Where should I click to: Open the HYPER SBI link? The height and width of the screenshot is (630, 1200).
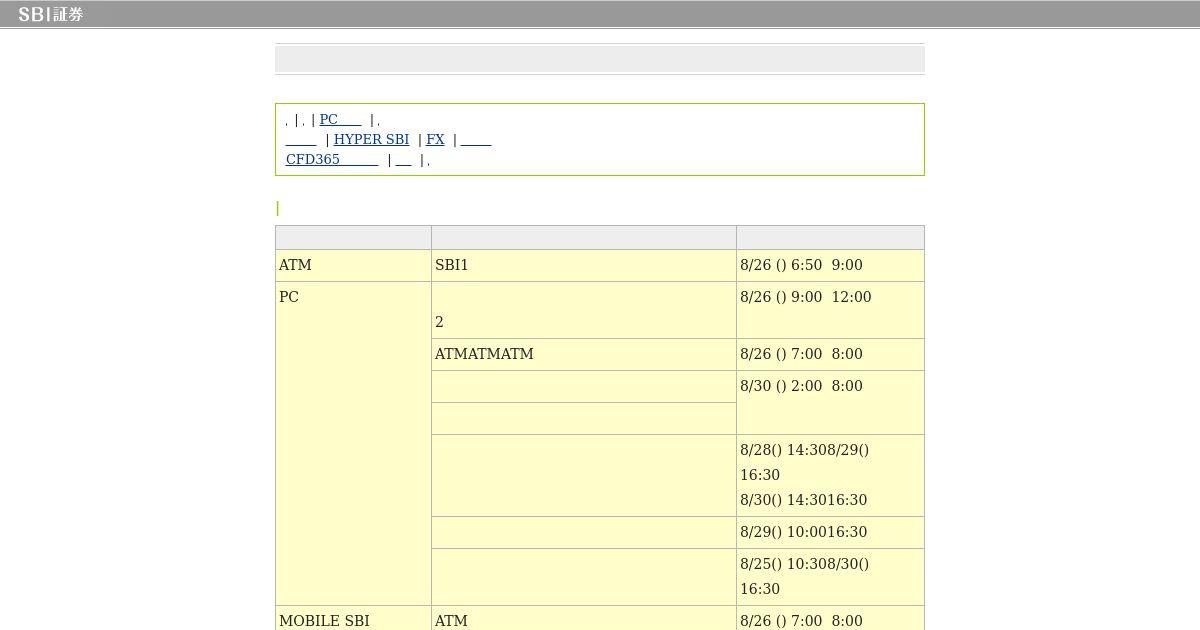[x=371, y=139]
